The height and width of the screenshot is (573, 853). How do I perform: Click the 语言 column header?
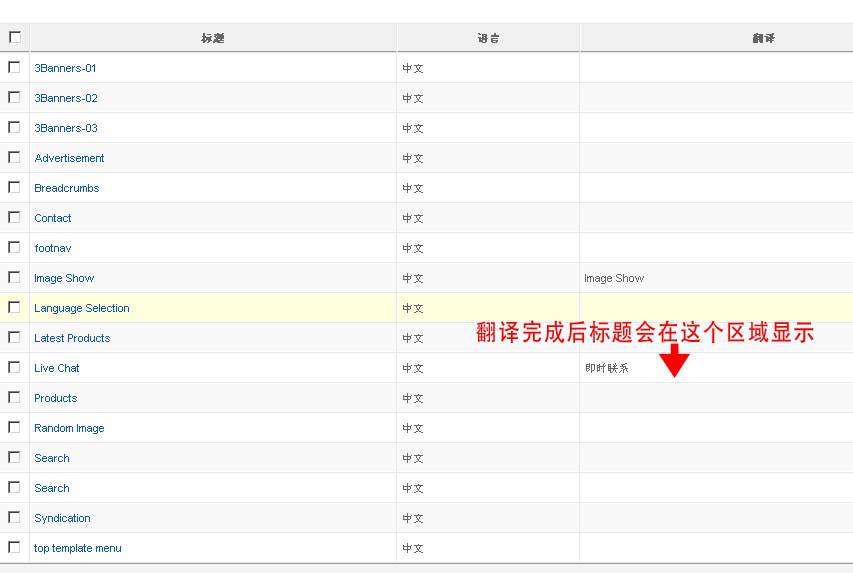coord(488,38)
